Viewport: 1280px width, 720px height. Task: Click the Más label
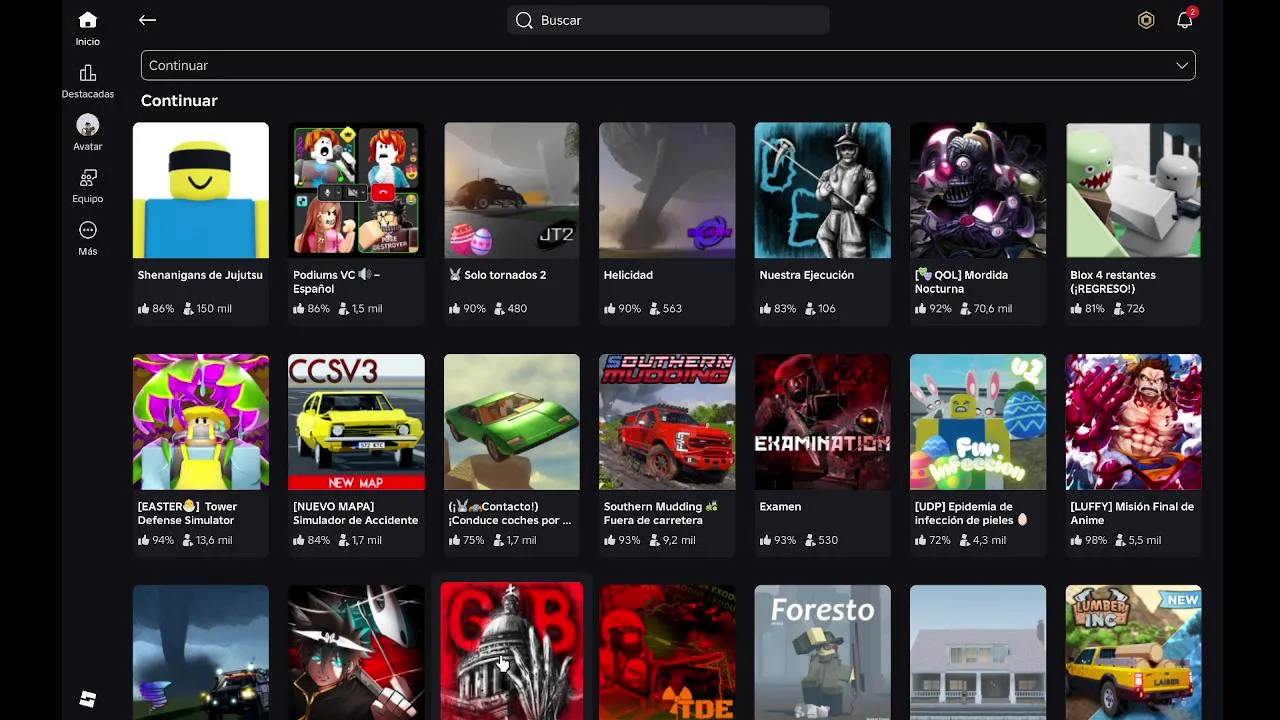pos(88,251)
